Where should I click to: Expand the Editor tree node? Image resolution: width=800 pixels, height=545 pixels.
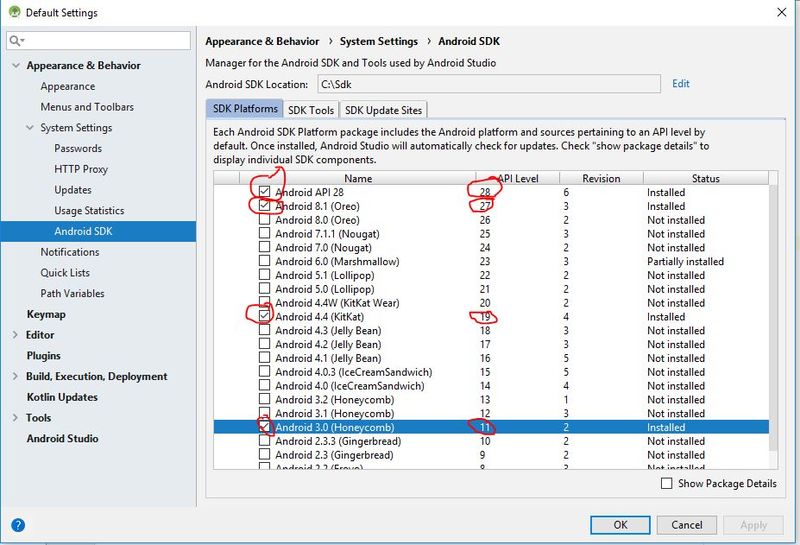tap(15, 335)
